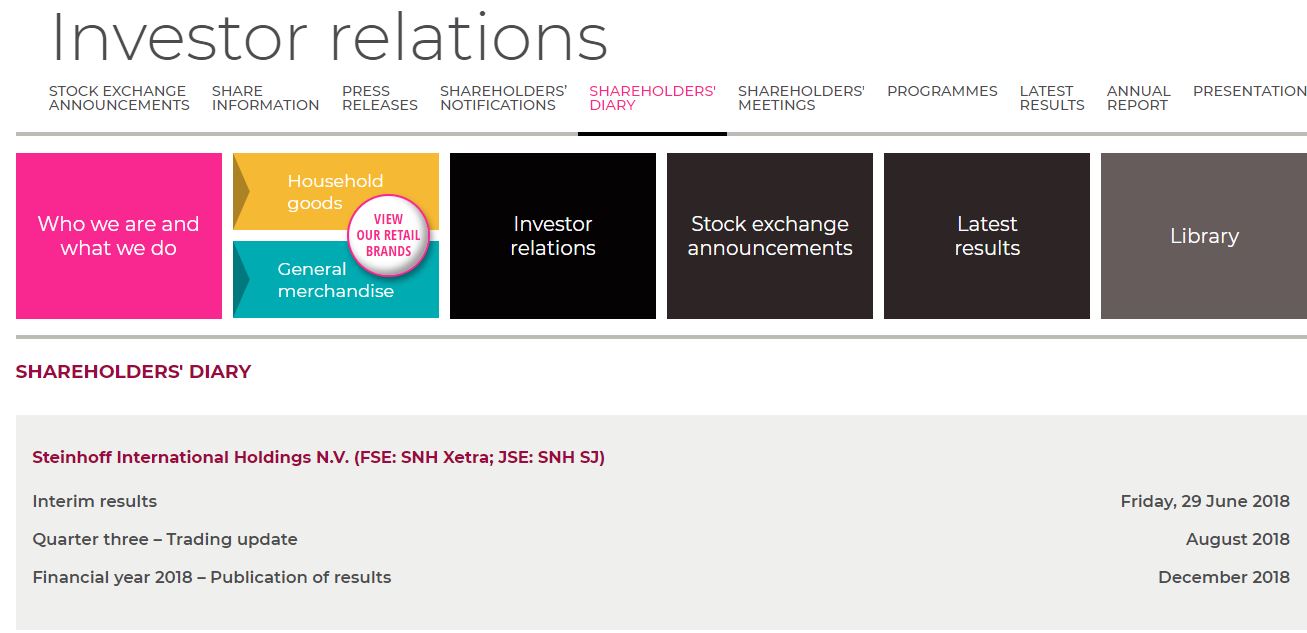Open the 'Stock exchange announcements' tile
Viewport: 1307px width, 633px height.
tap(769, 235)
